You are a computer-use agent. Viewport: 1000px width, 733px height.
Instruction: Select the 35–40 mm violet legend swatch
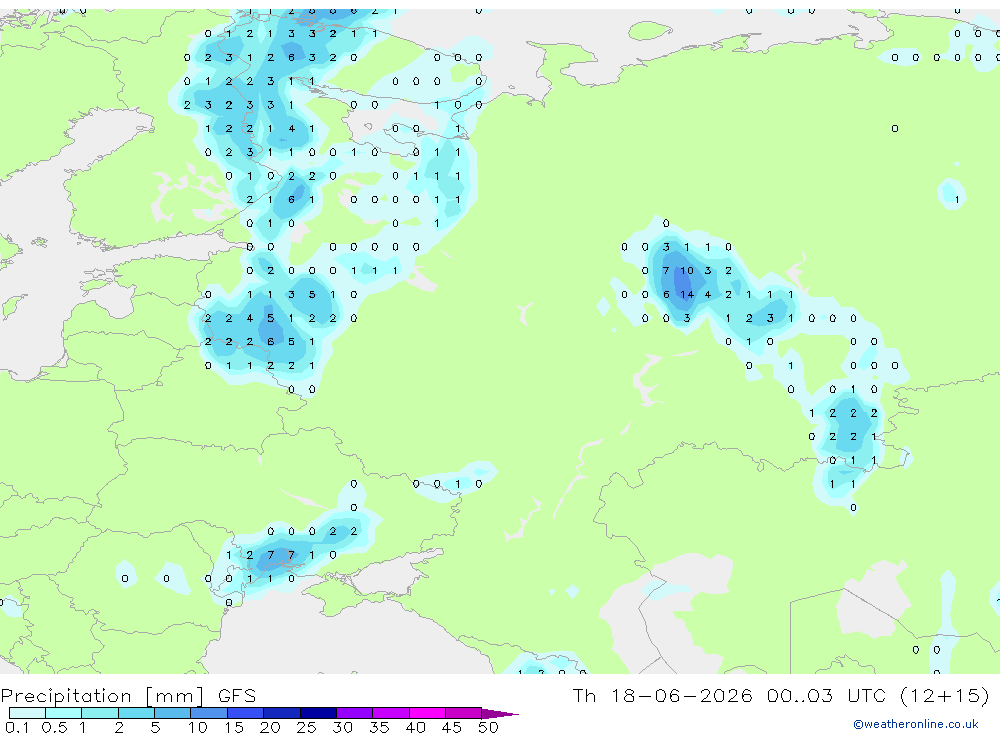pyautogui.click(x=391, y=713)
